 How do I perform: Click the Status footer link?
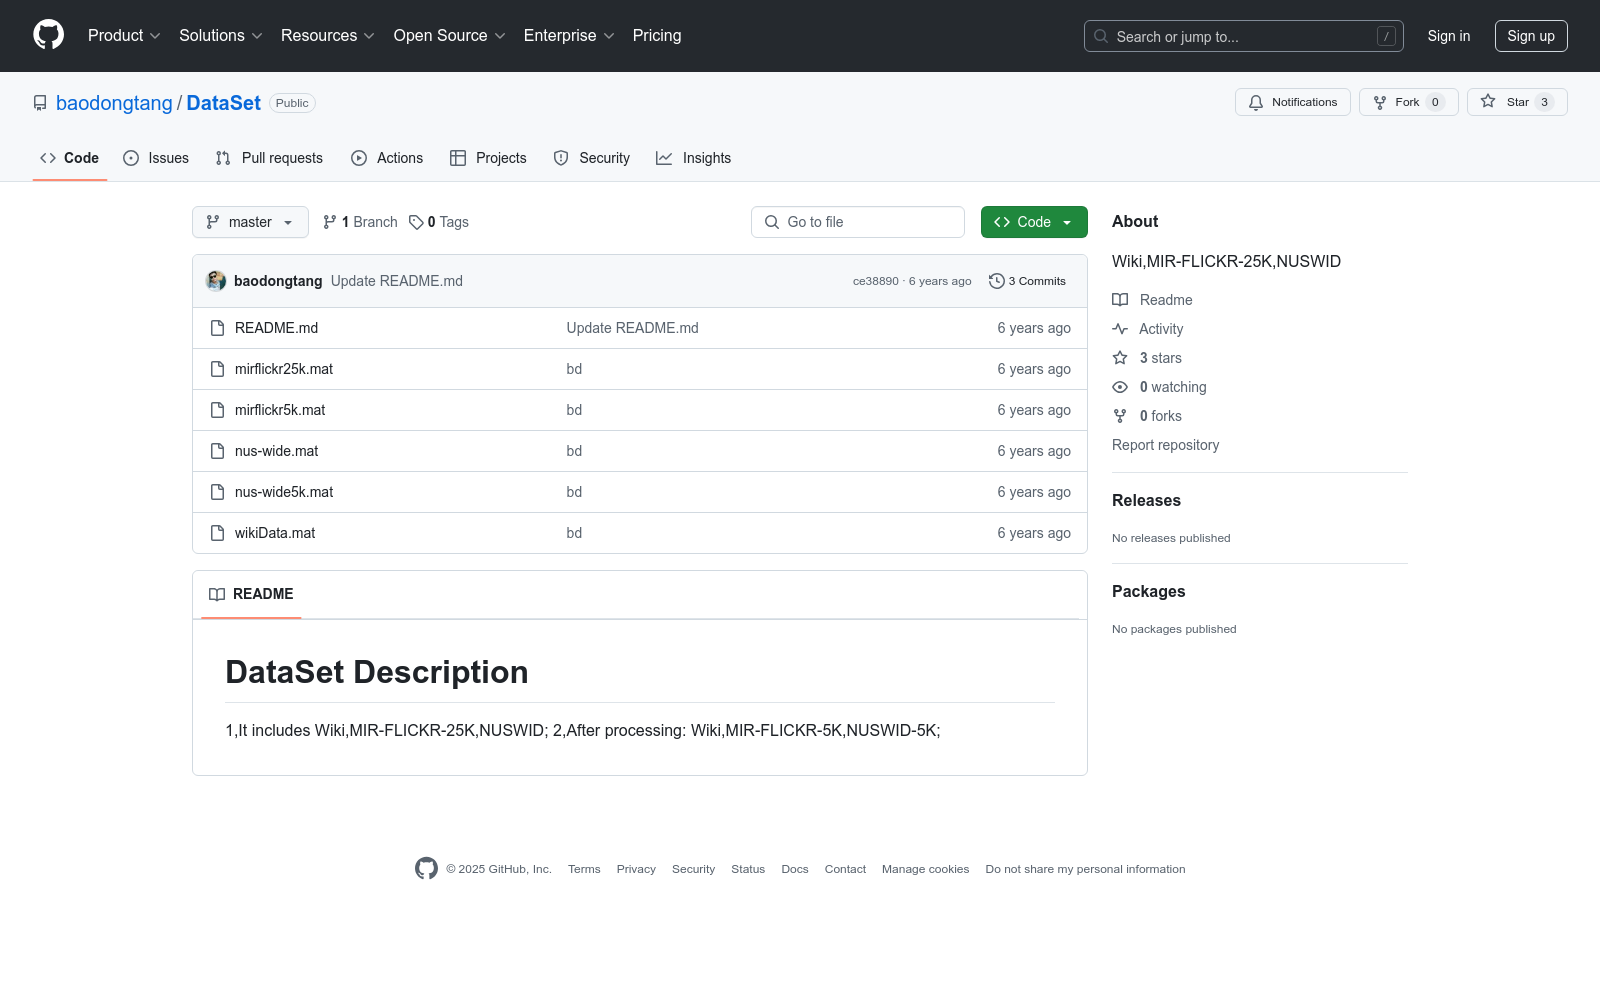coord(748,869)
